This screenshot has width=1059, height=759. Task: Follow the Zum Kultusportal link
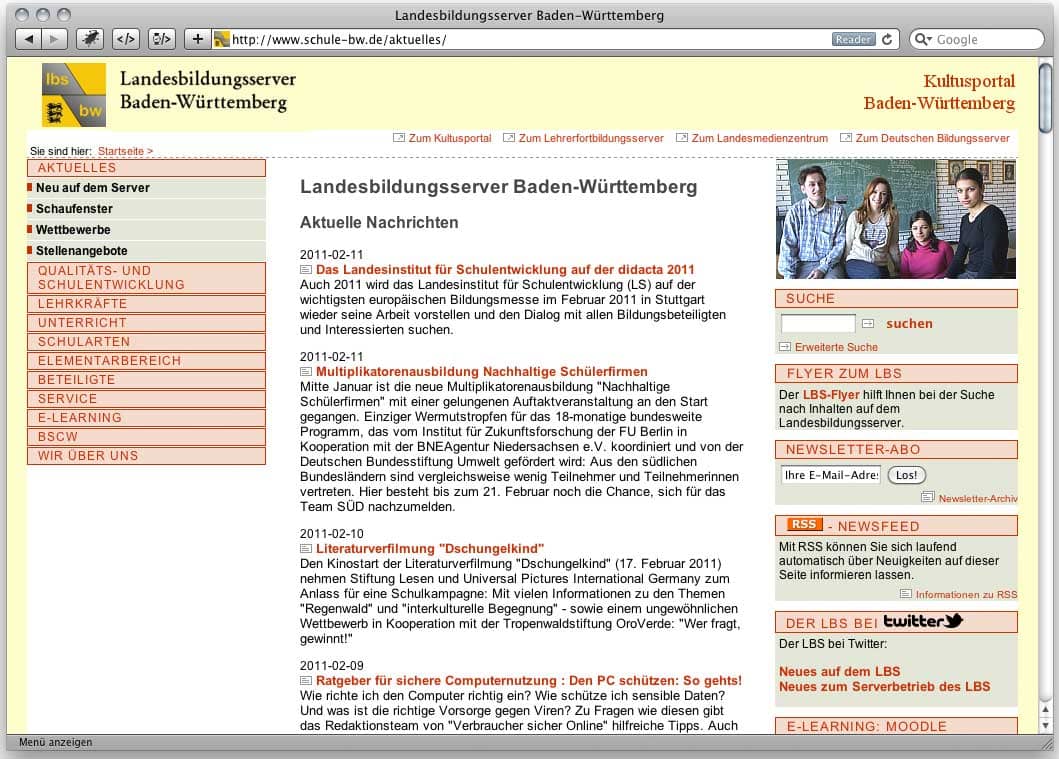pyautogui.click(x=449, y=138)
